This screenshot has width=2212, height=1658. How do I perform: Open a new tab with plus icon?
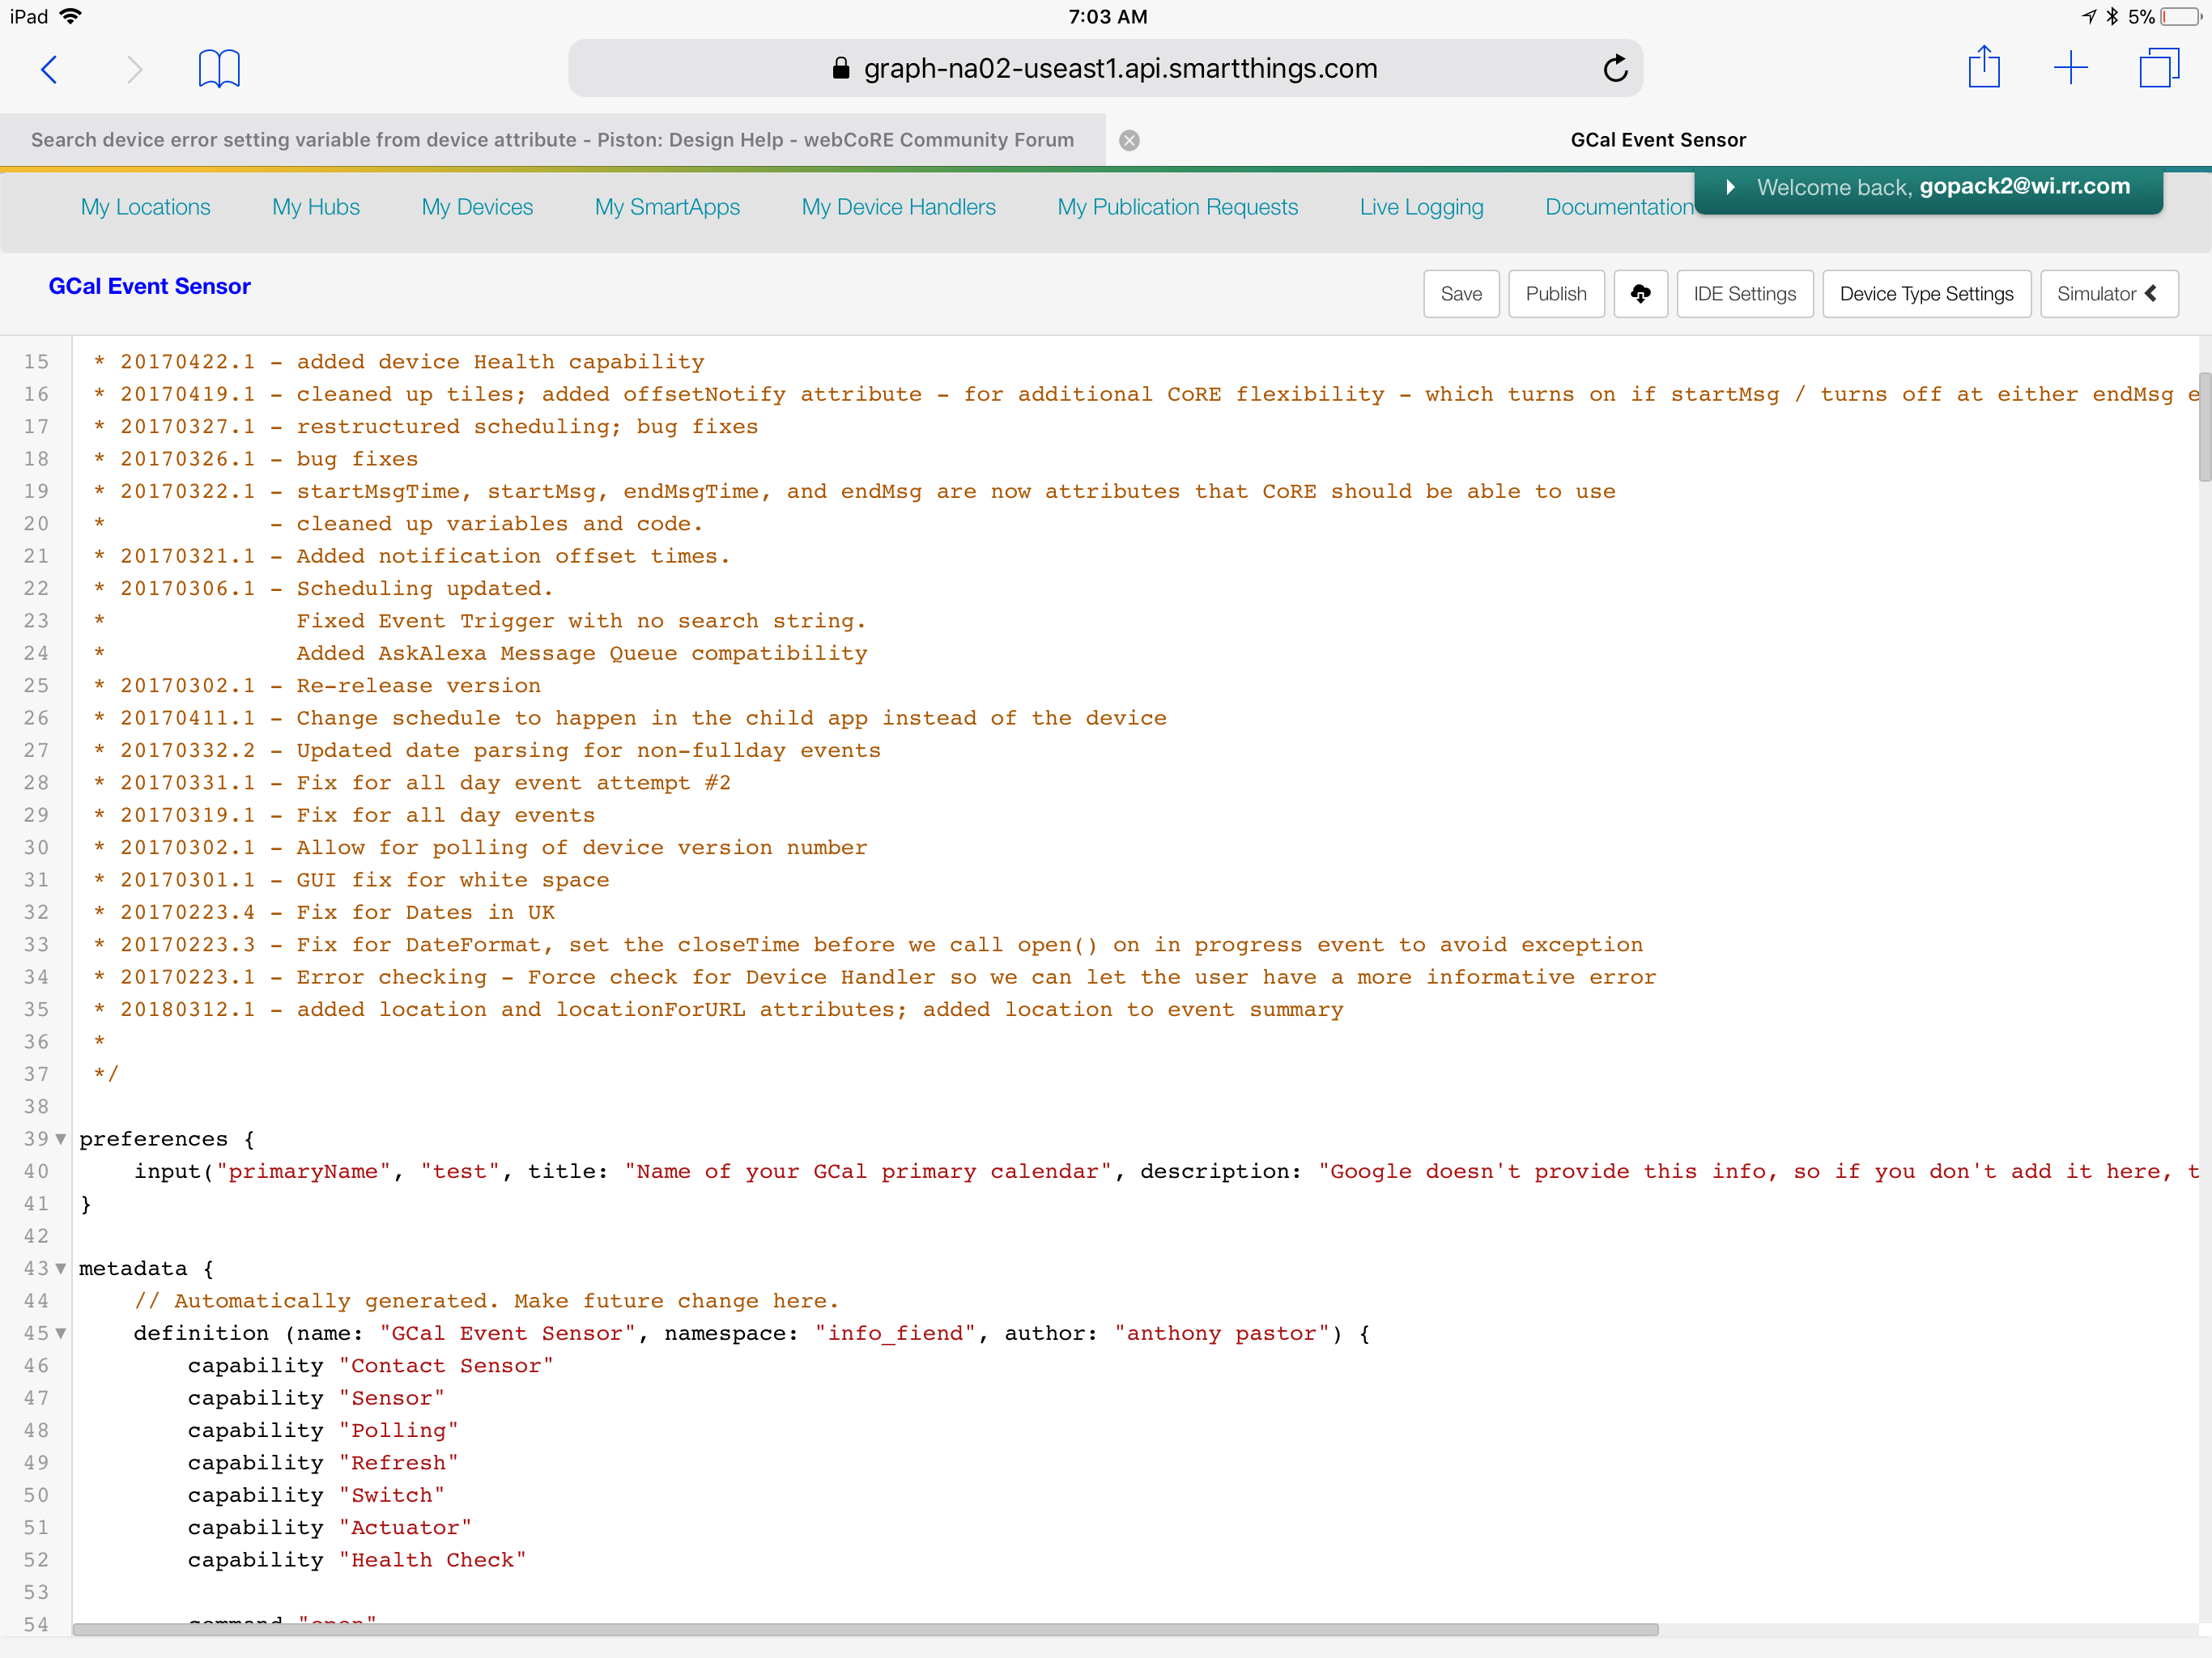pyautogui.click(x=2071, y=68)
